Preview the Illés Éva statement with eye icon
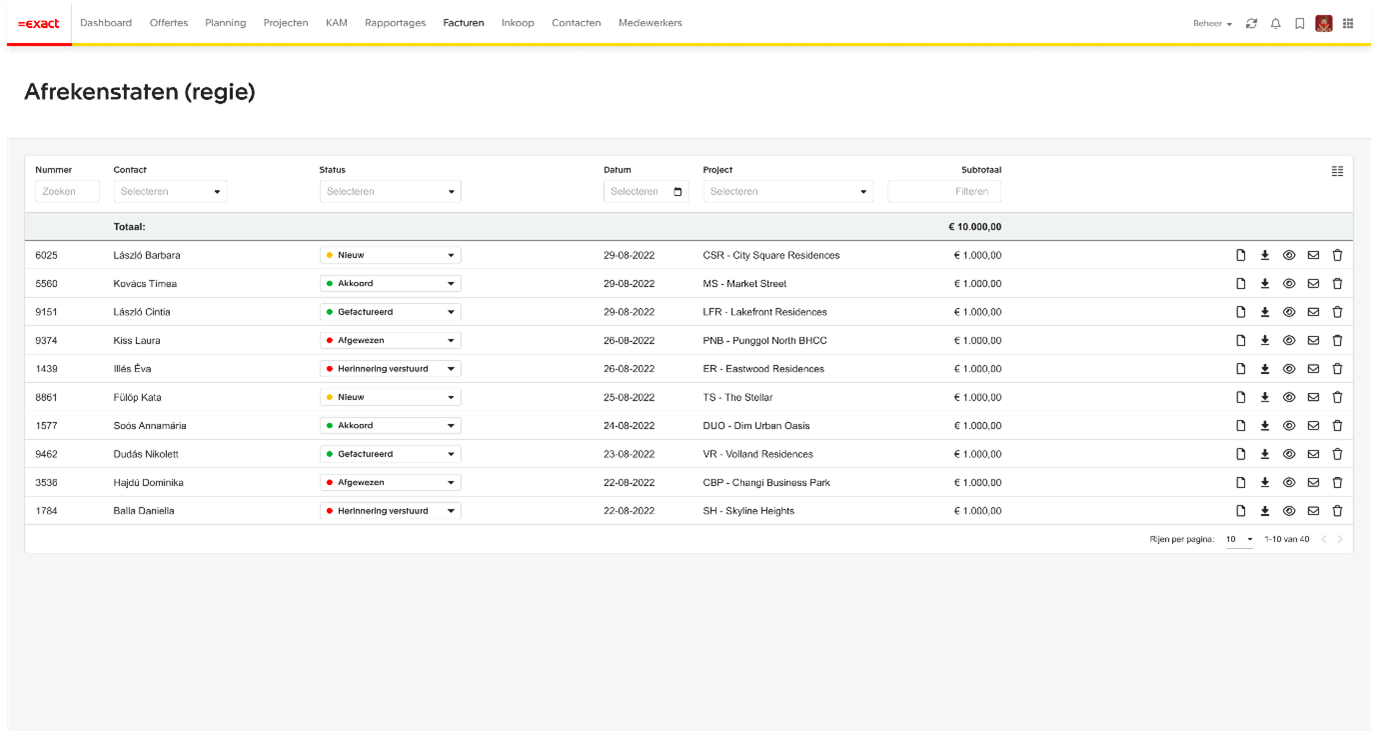The height and width of the screenshot is (731, 1378). (x=1289, y=369)
